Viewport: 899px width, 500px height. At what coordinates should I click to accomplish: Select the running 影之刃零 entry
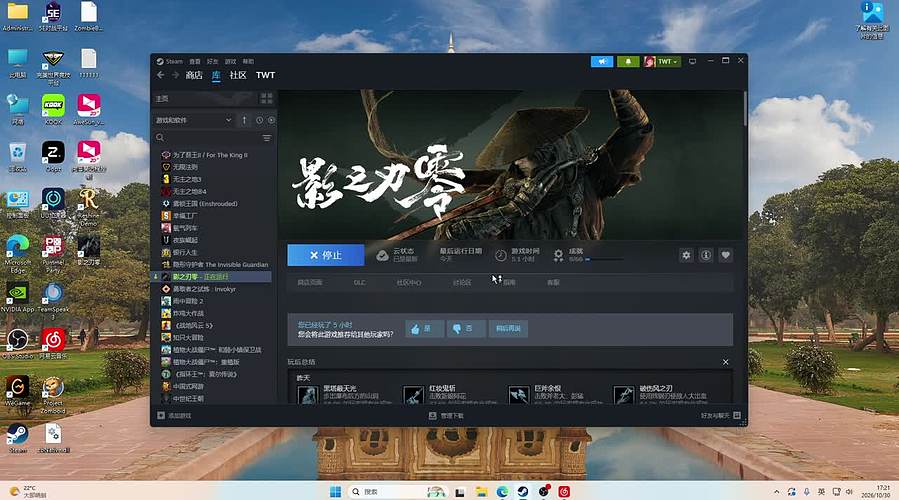(211, 276)
